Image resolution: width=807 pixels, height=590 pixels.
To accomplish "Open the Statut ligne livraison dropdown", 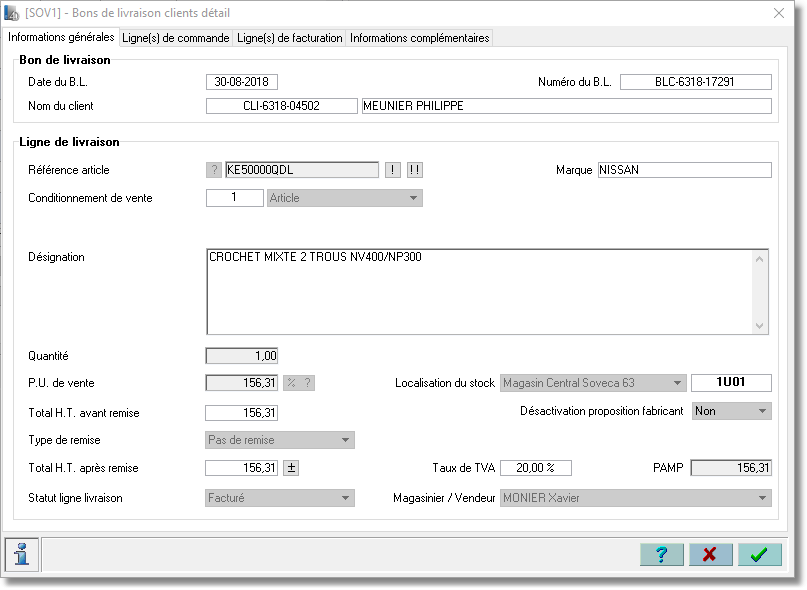I will (x=279, y=498).
